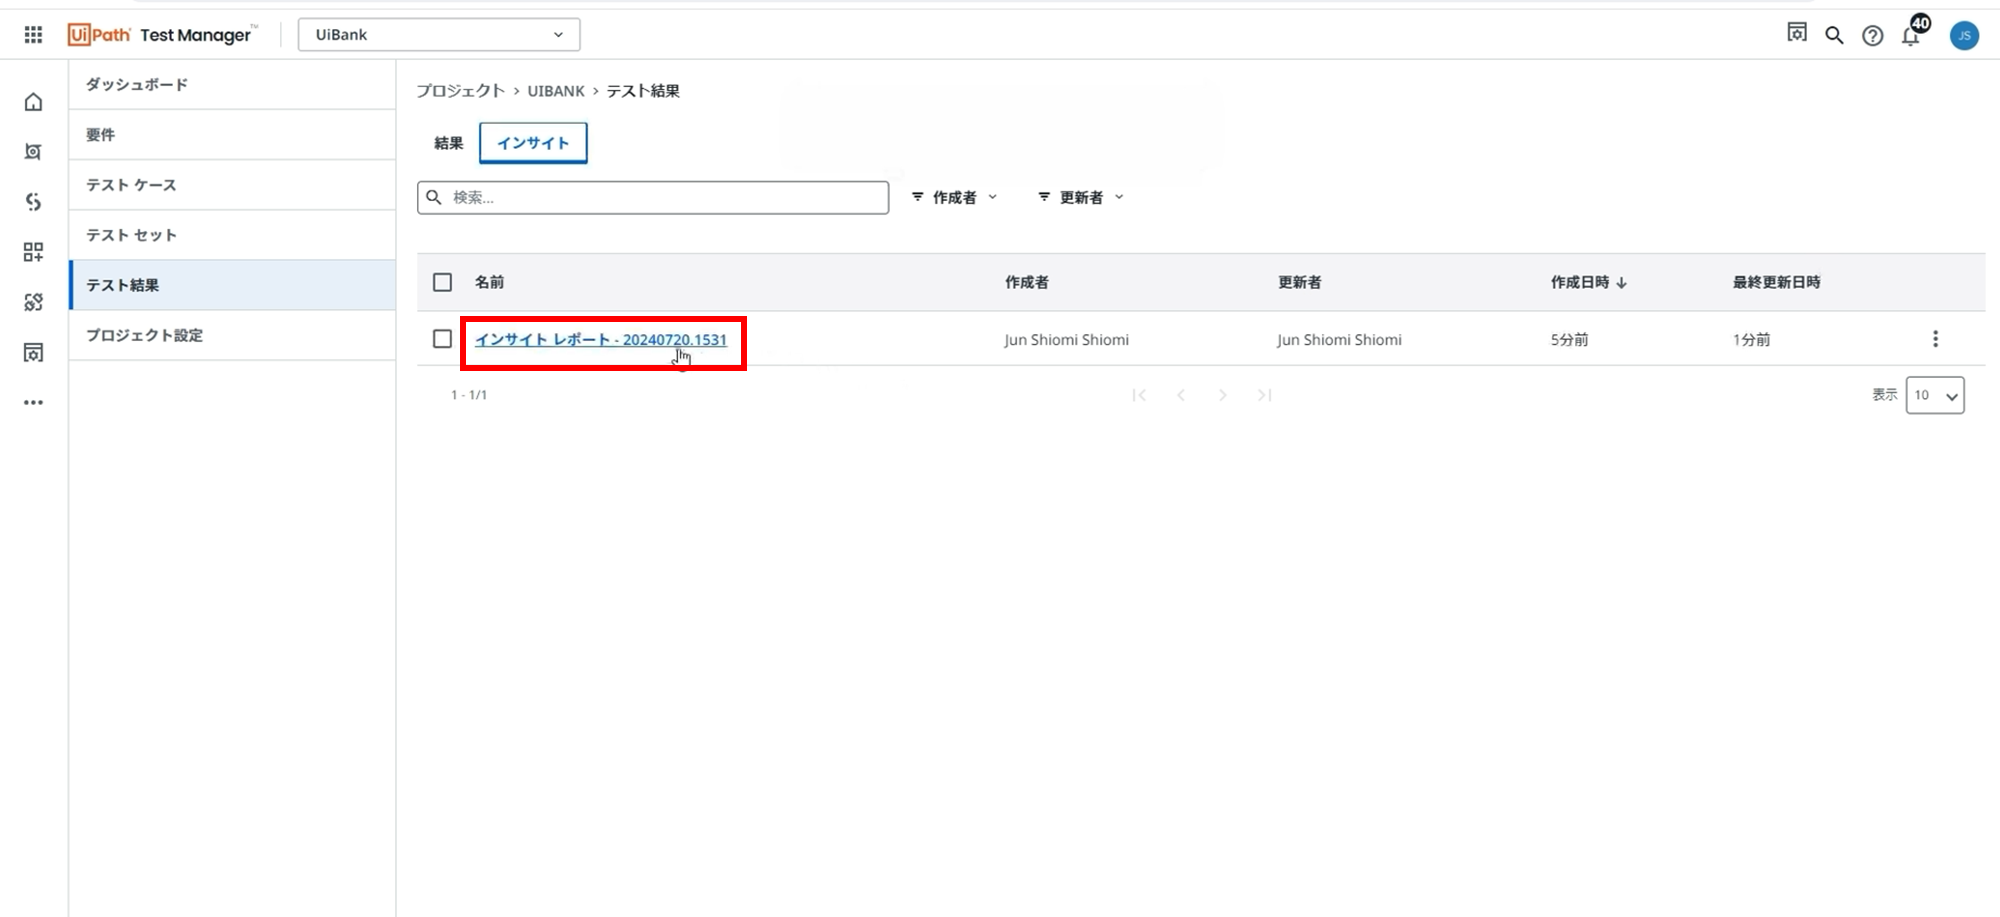Select the インサイト tab
Screen dimensions: 2000x917
pyautogui.click(x=533, y=143)
